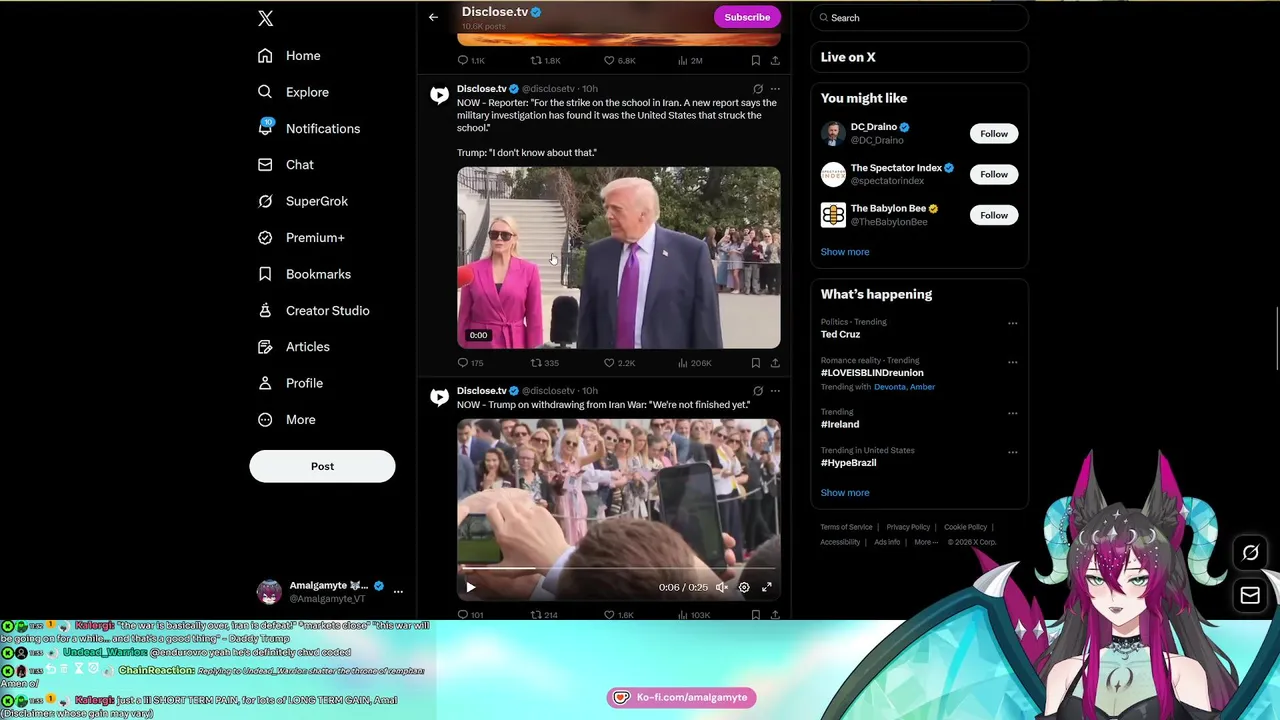Open account menu dots next to Amalgamyte
The width and height of the screenshot is (1280, 720).
point(398,592)
